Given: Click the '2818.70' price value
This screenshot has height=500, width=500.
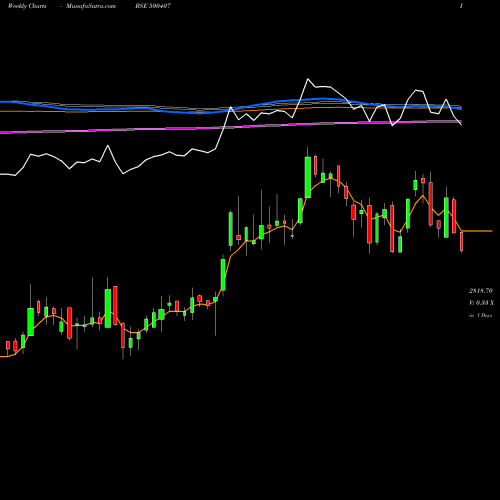Looking at the screenshot, I should tap(481, 291).
